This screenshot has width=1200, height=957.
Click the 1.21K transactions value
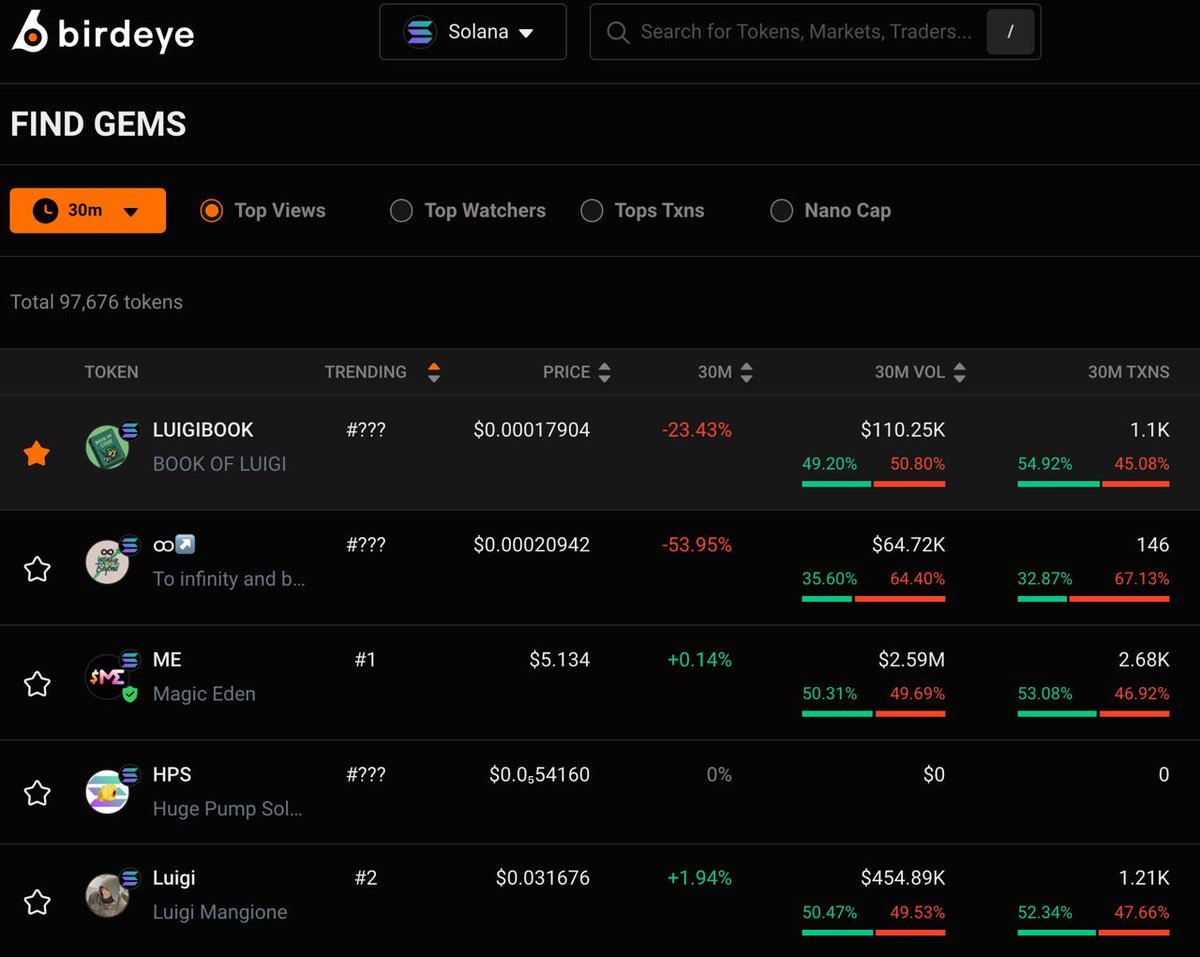(1144, 878)
